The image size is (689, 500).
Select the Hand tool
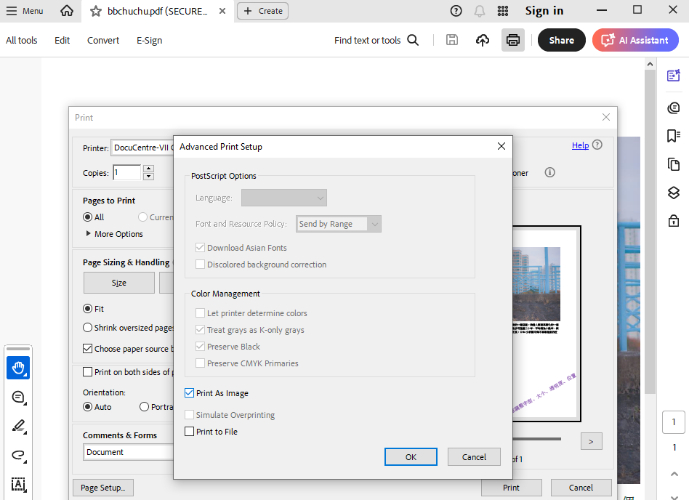point(18,368)
